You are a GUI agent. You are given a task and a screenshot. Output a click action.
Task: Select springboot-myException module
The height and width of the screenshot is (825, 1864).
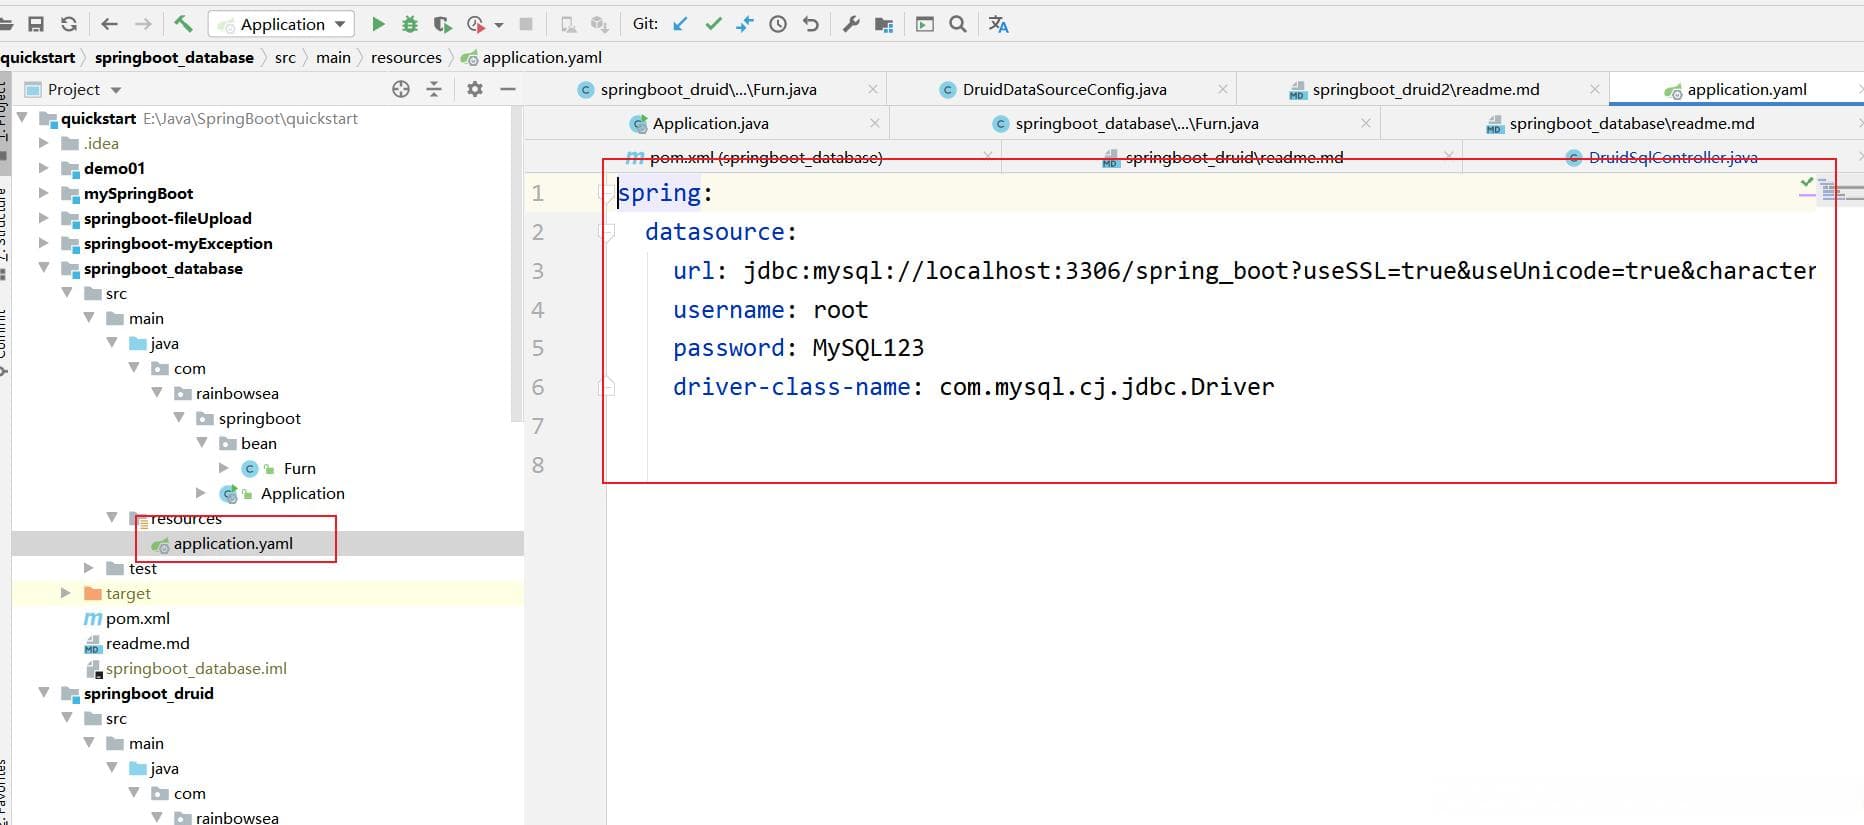coord(178,243)
